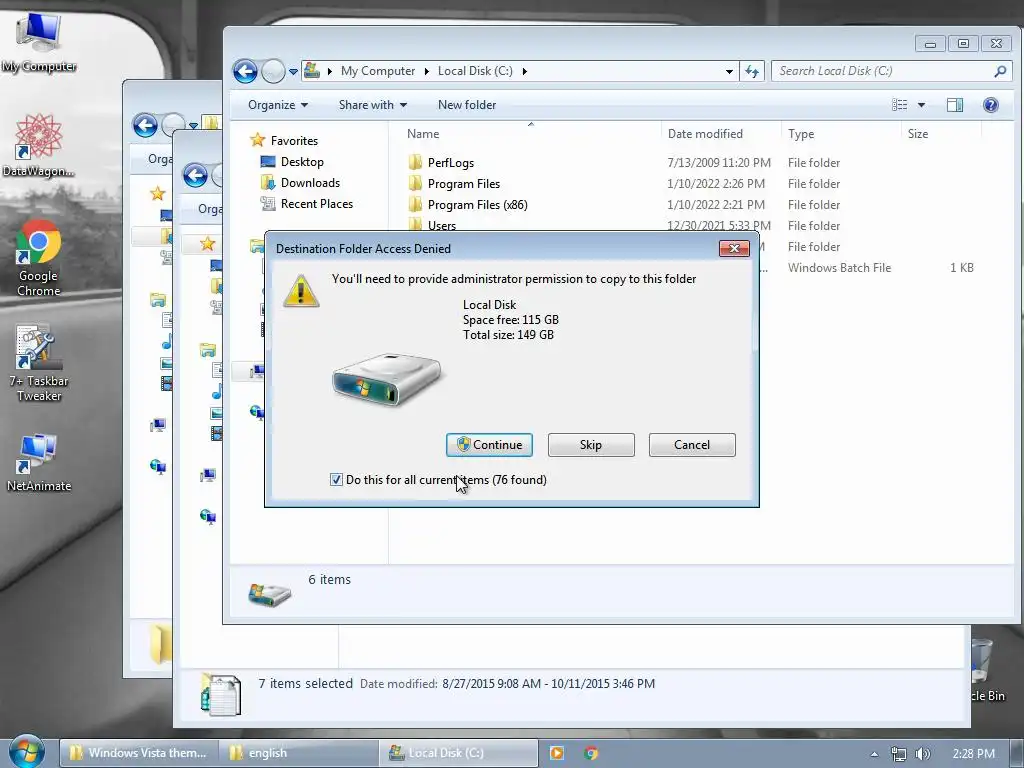1024x768 pixels.
Task: Click the search magnifier icon
Action: 1000,71
